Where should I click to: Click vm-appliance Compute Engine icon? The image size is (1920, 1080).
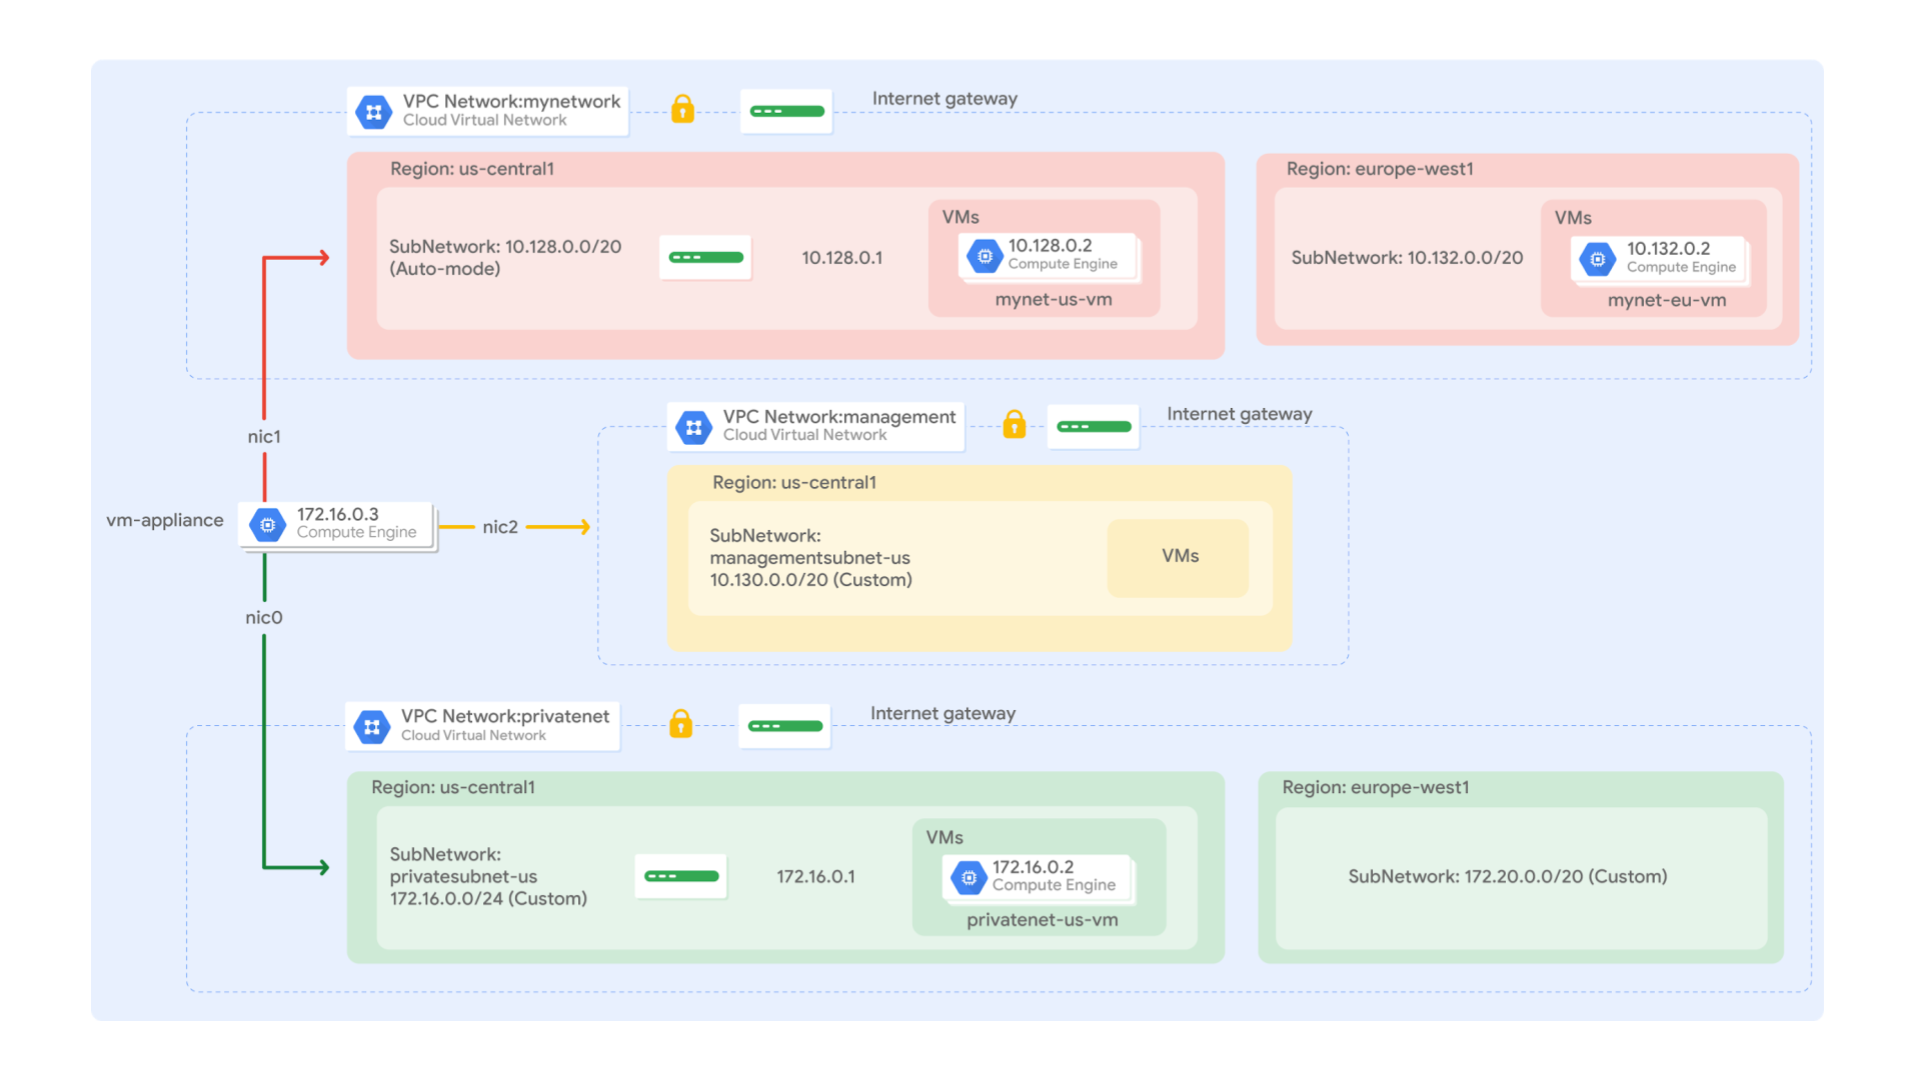(x=268, y=524)
